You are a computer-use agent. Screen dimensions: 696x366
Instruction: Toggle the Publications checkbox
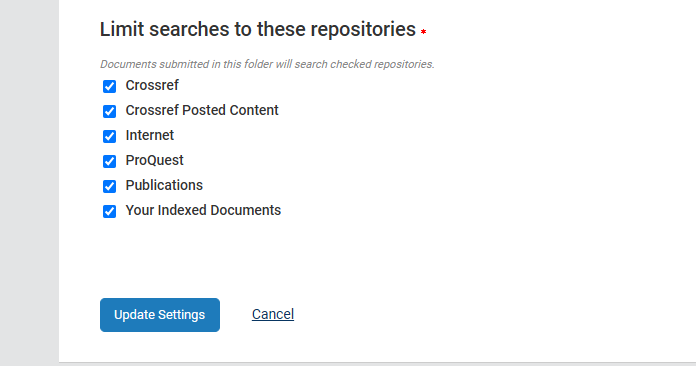[x=109, y=186]
